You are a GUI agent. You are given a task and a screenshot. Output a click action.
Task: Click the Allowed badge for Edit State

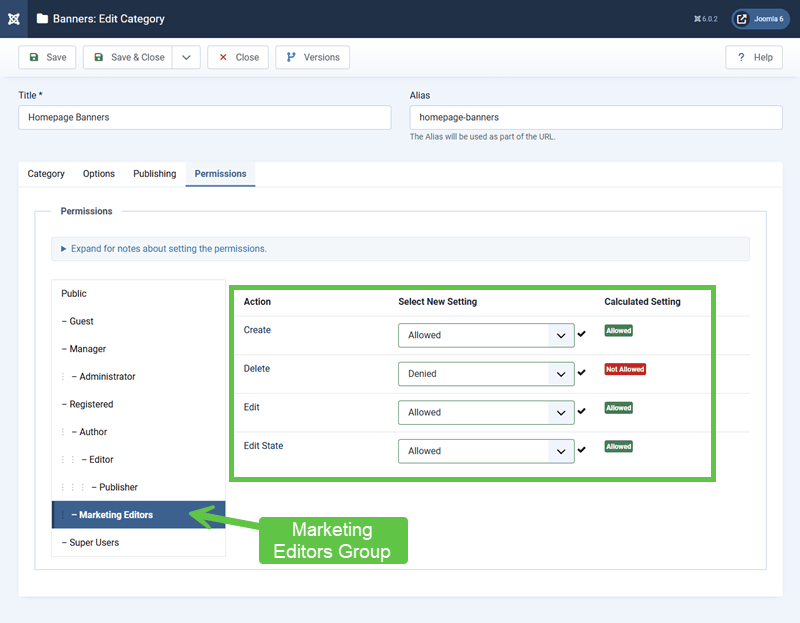(x=618, y=446)
